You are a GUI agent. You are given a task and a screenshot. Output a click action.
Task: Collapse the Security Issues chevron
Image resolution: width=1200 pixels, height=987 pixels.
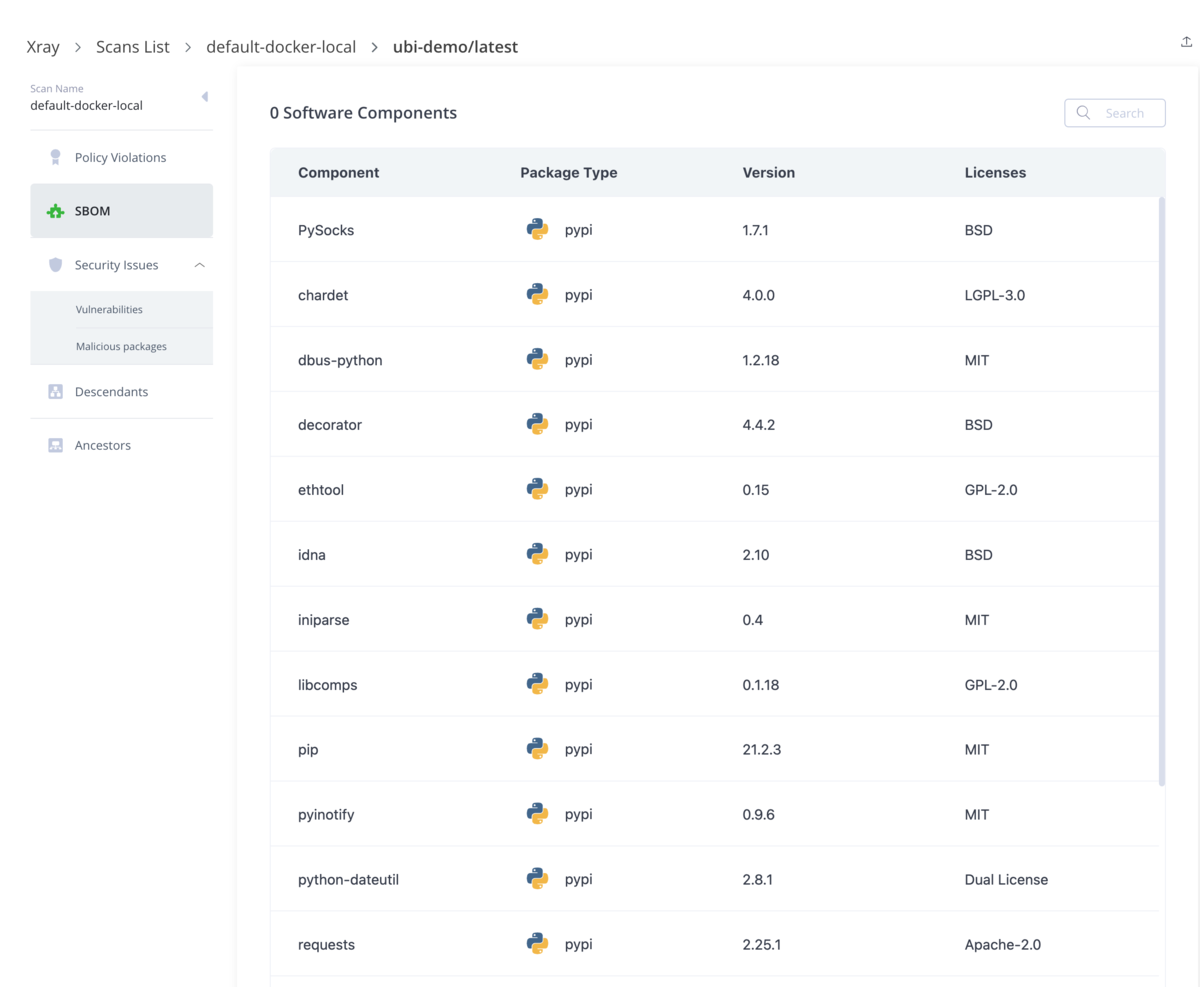199,265
